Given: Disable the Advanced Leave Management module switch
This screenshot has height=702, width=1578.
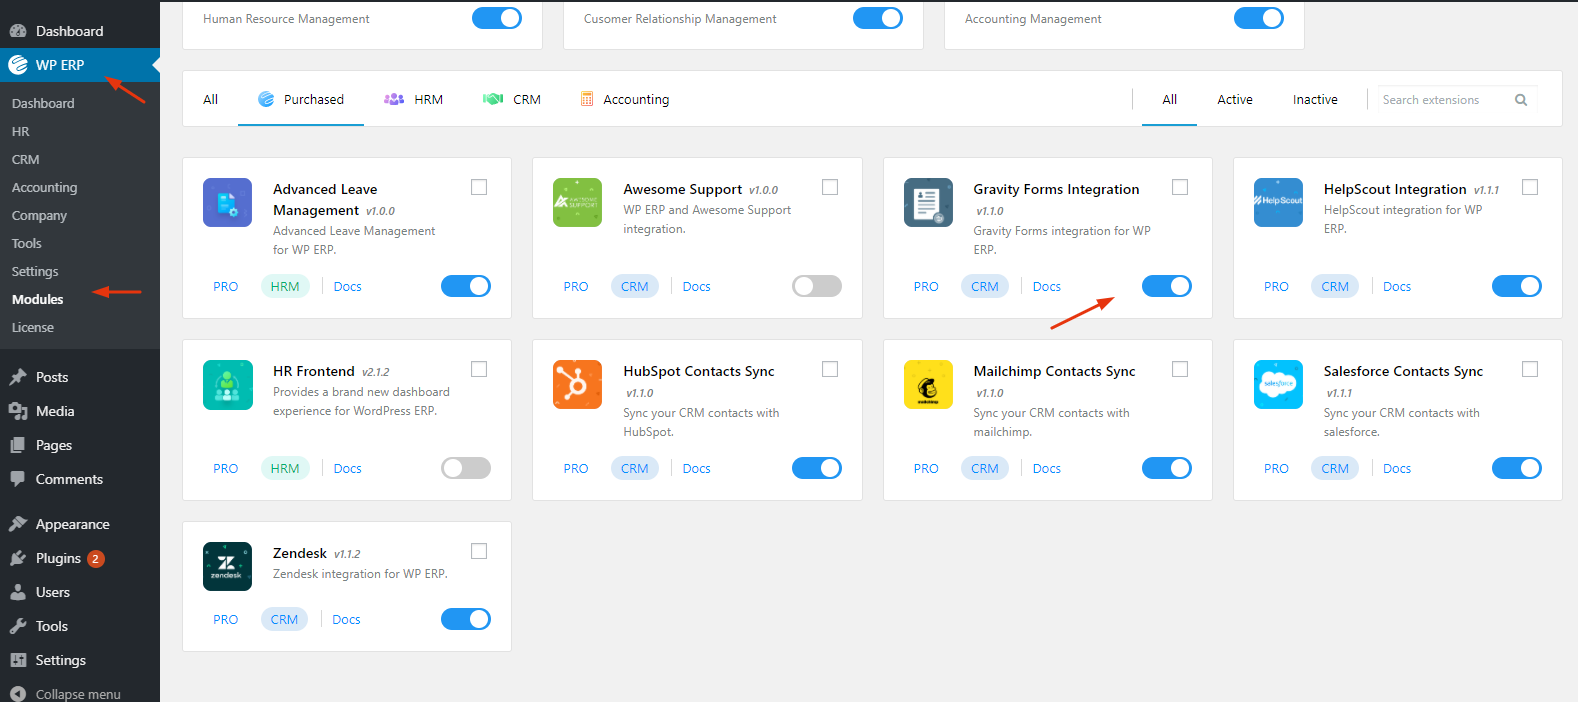Looking at the screenshot, I should coord(466,286).
